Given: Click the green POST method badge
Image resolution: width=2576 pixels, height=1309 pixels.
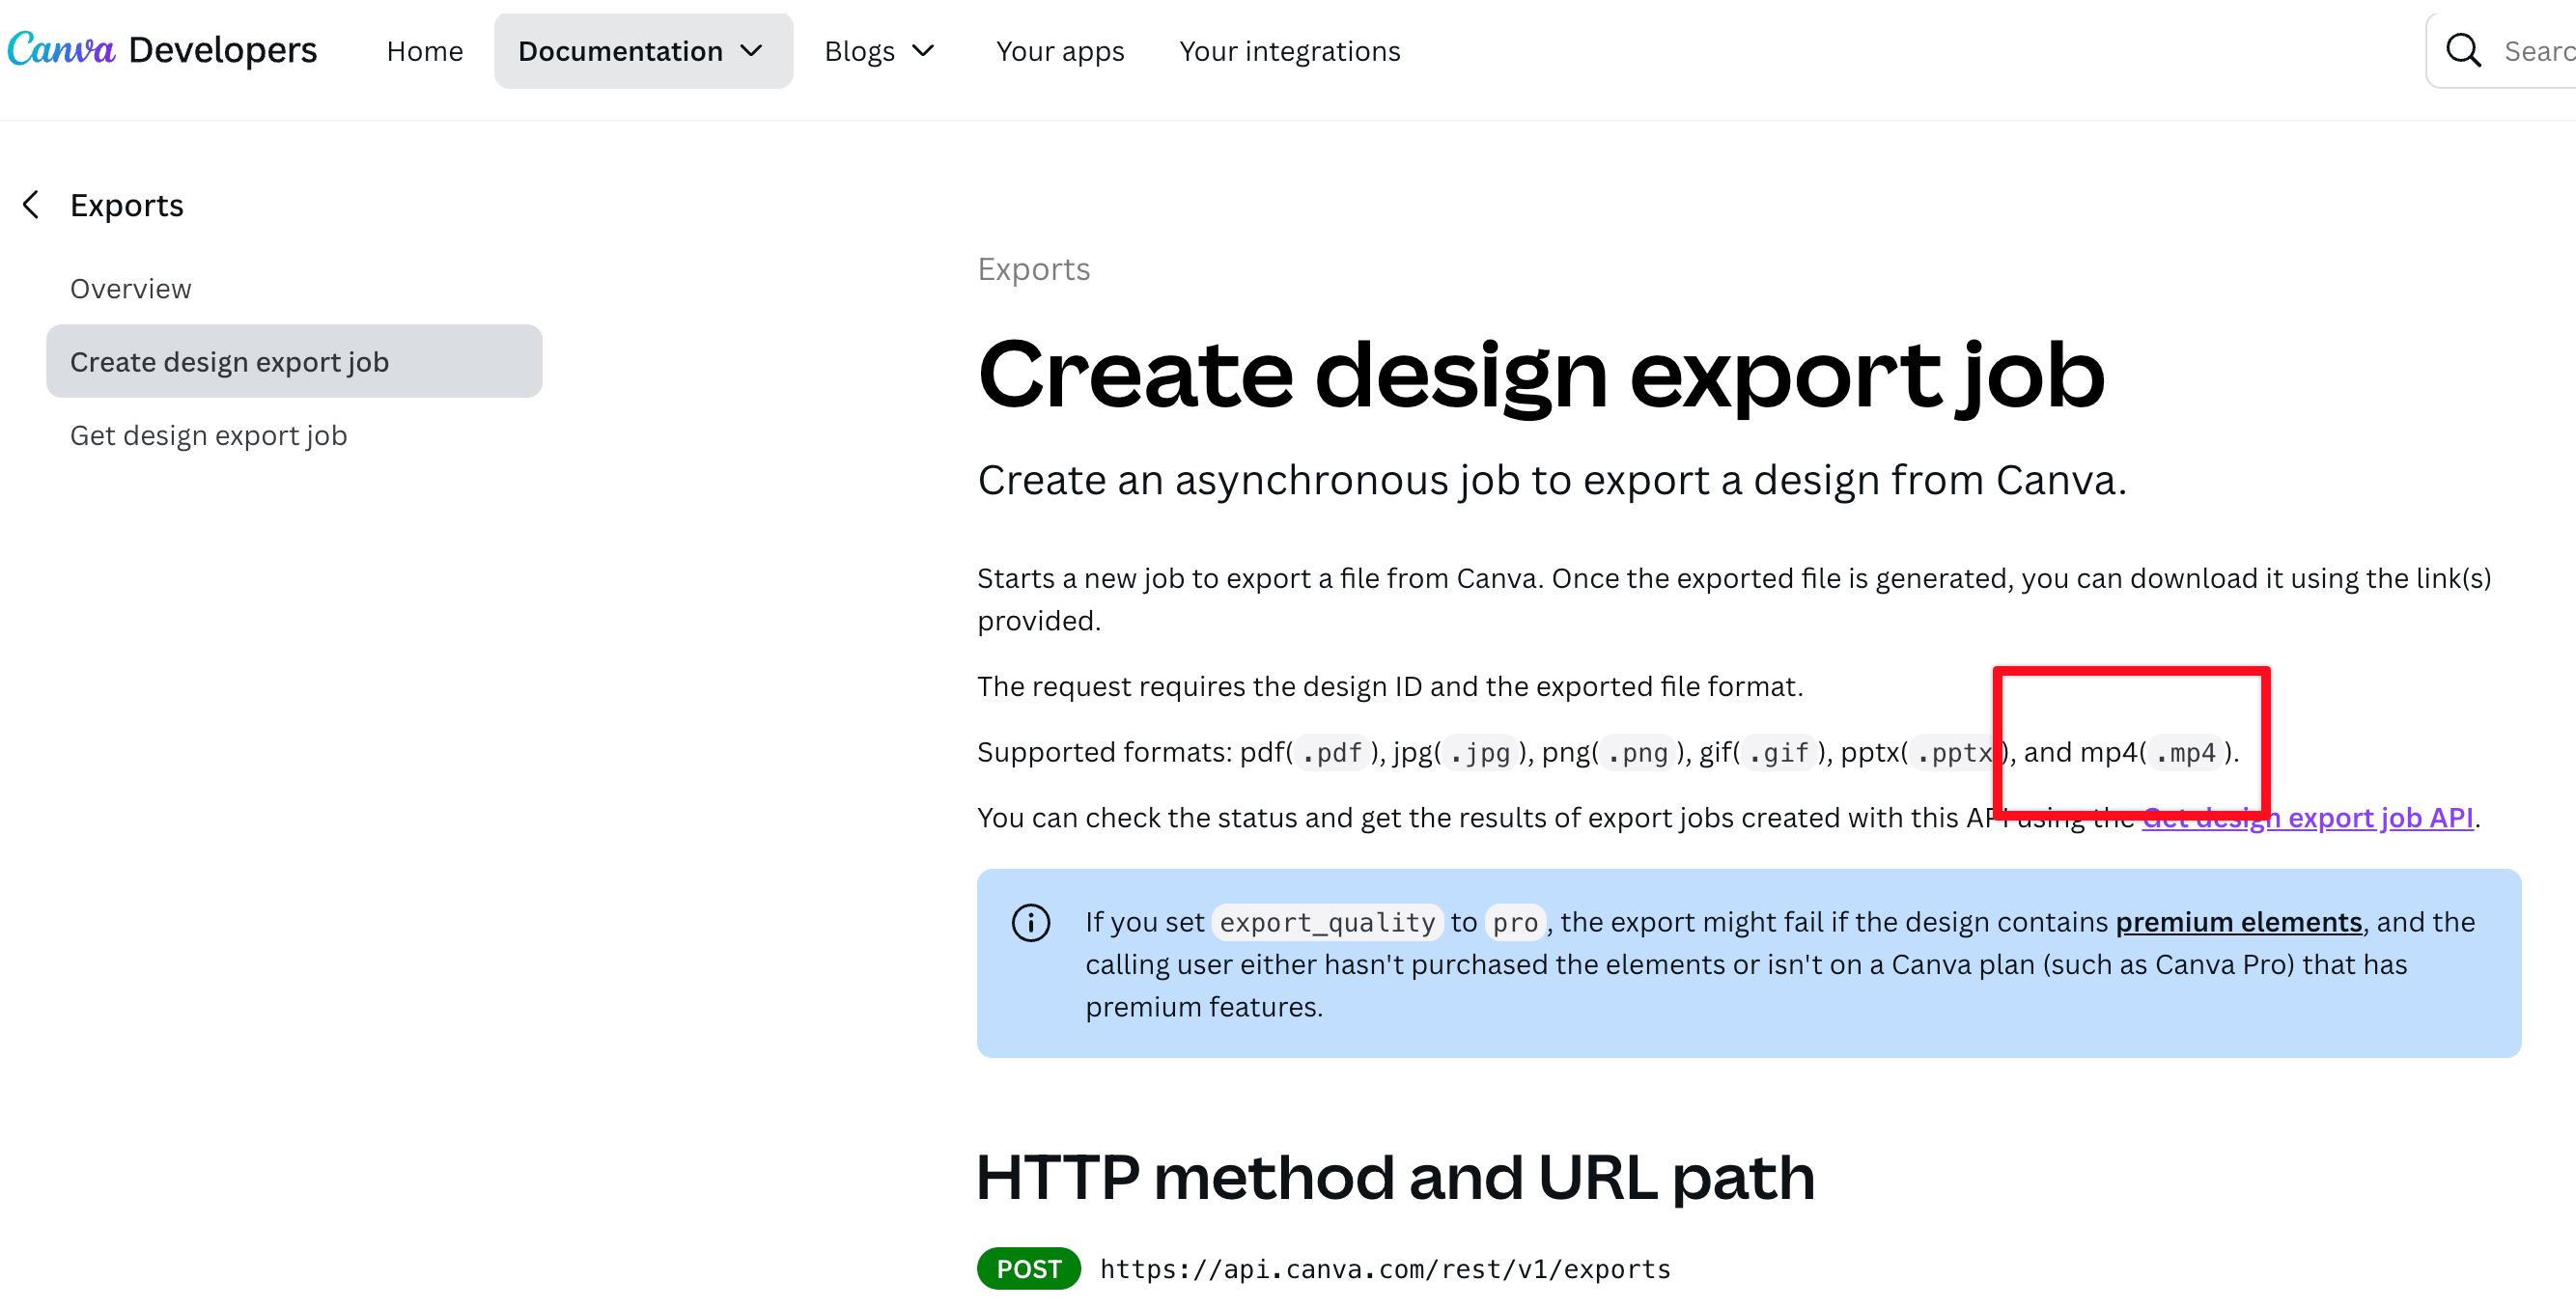Looking at the screenshot, I should click(1029, 1269).
